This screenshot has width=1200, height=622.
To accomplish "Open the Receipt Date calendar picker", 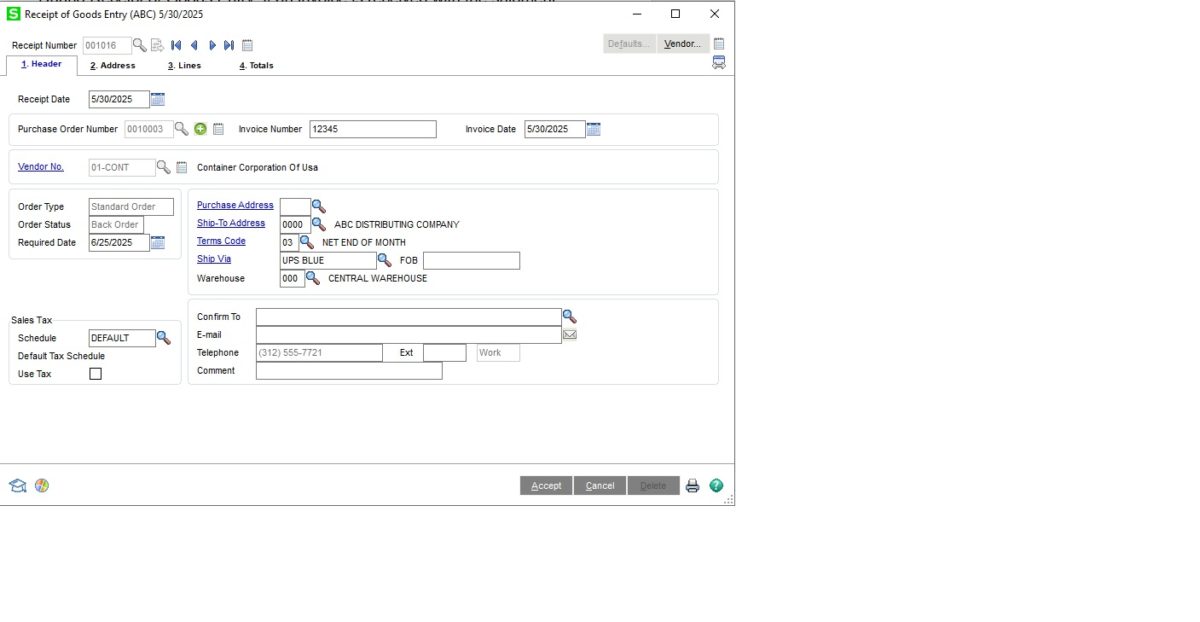I will [158, 99].
